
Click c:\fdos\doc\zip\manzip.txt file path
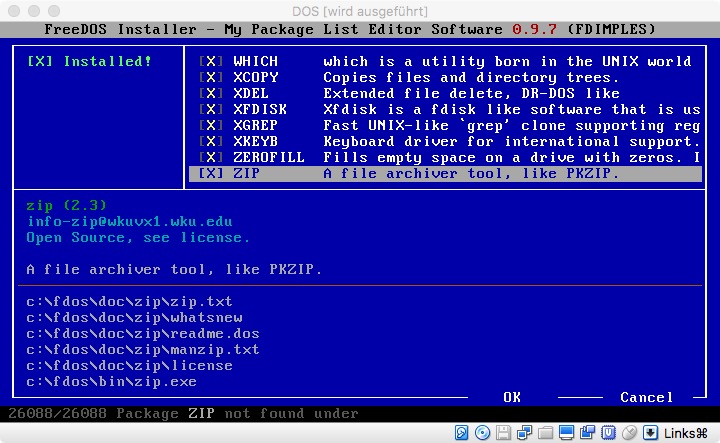click(x=143, y=350)
